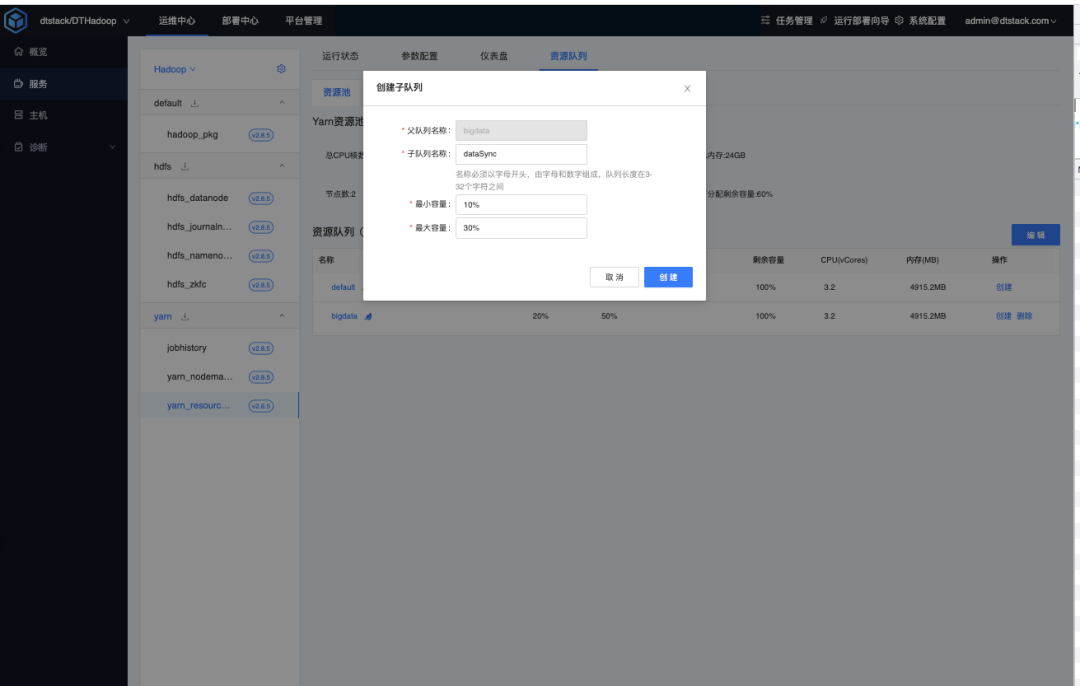Screen dimensions: 1080x686
Task: Collapse the yarn service group
Action: point(282,316)
